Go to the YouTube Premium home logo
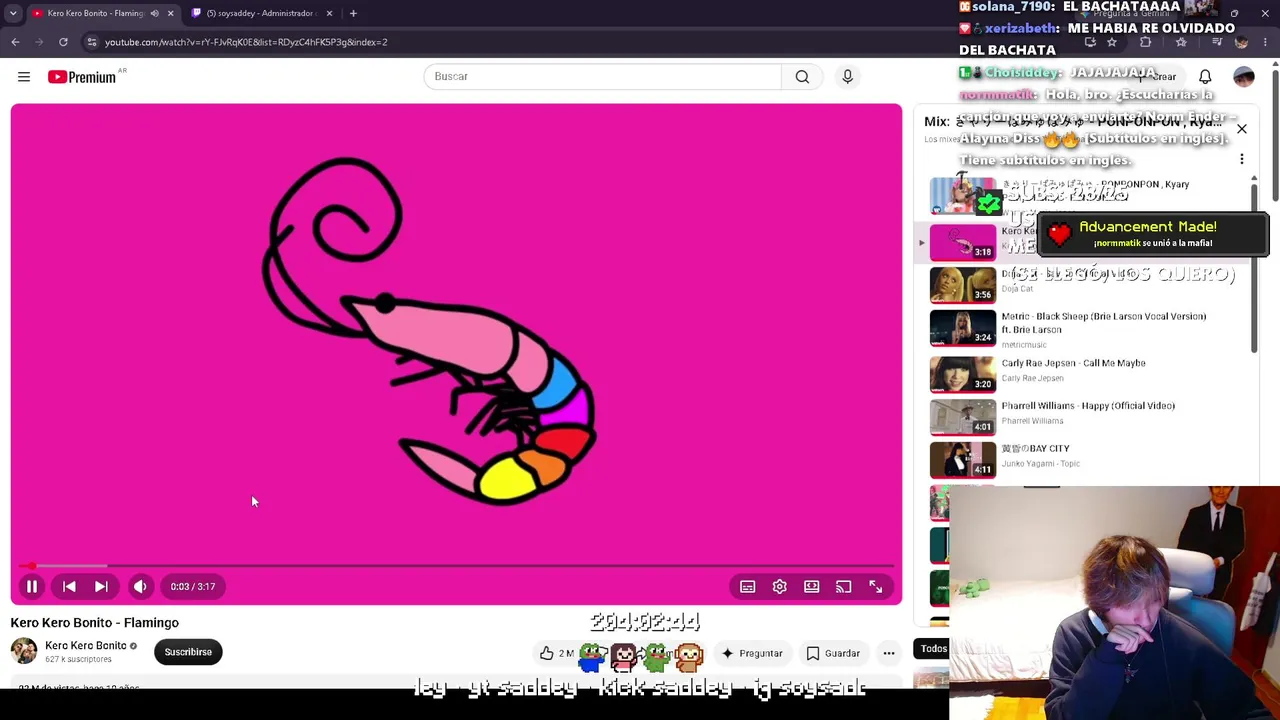The image size is (1280, 720). click(x=84, y=77)
